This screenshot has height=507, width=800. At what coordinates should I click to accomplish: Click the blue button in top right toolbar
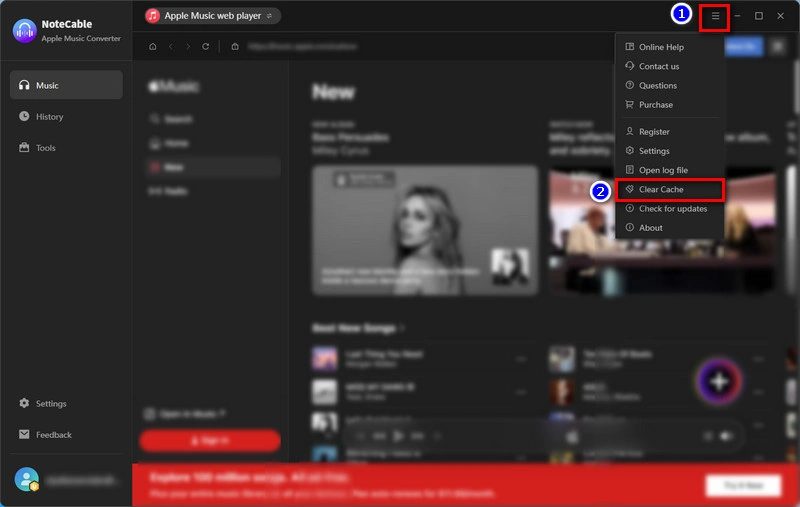(744, 46)
